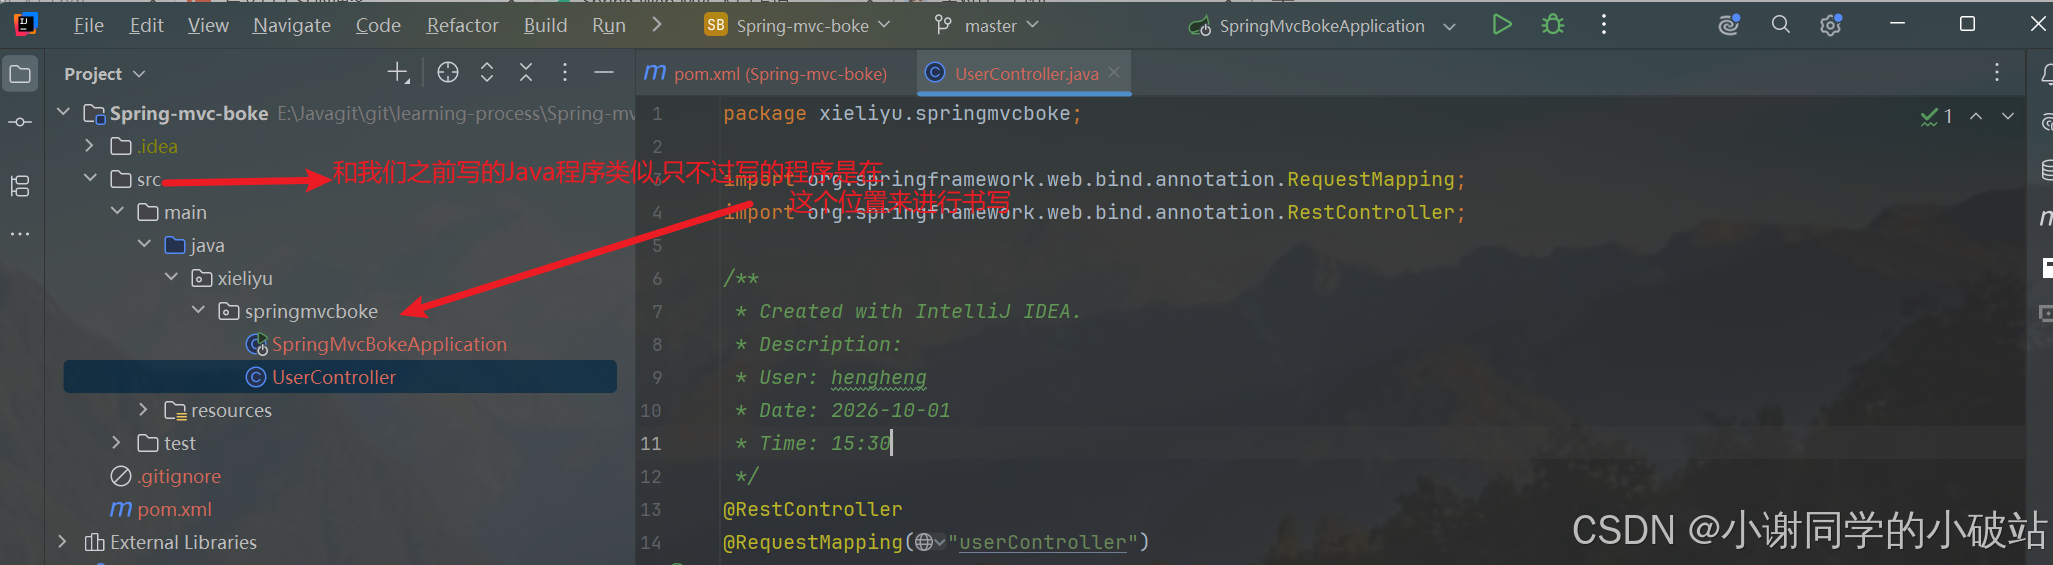Collapse all nodes in Project panel

[x=526, y=72]
